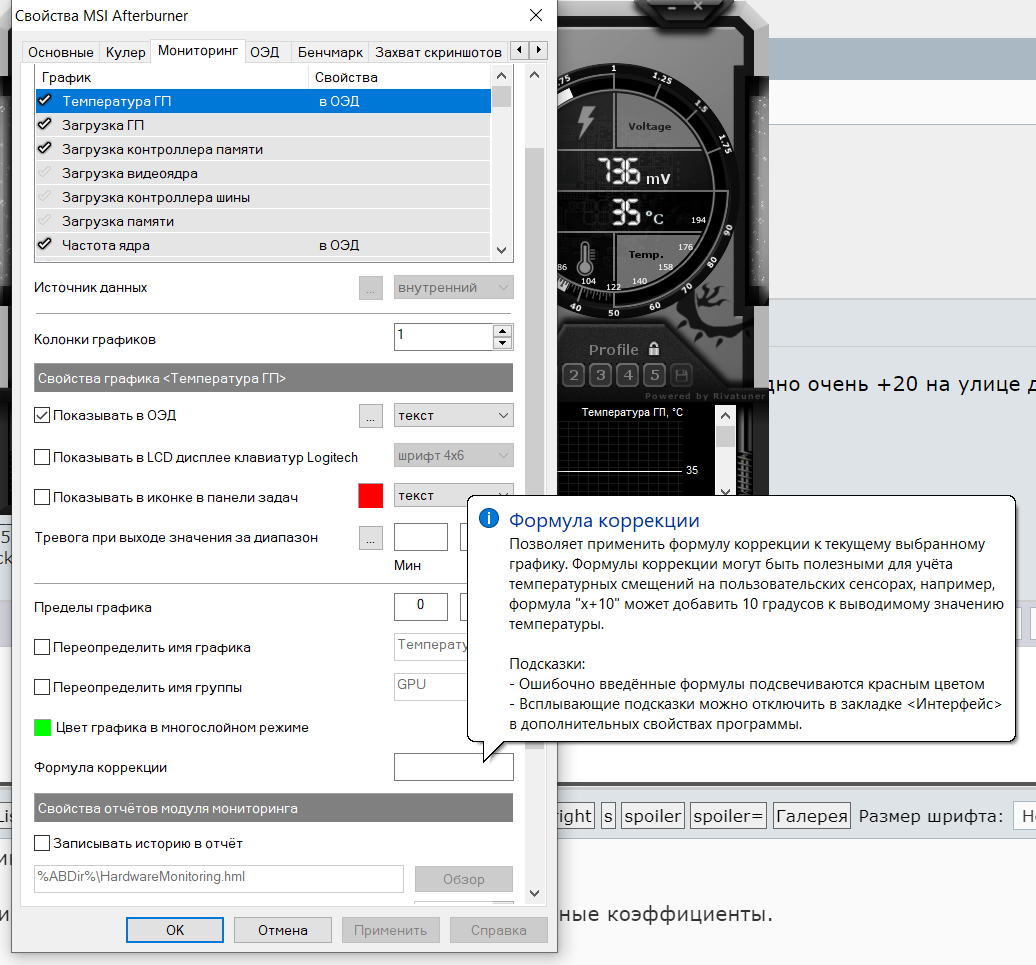Enable the Загрузка памяти graph checkmark
Image resolution: width=1036 pixels, height=965 pixels.
(x=45, y=221)
